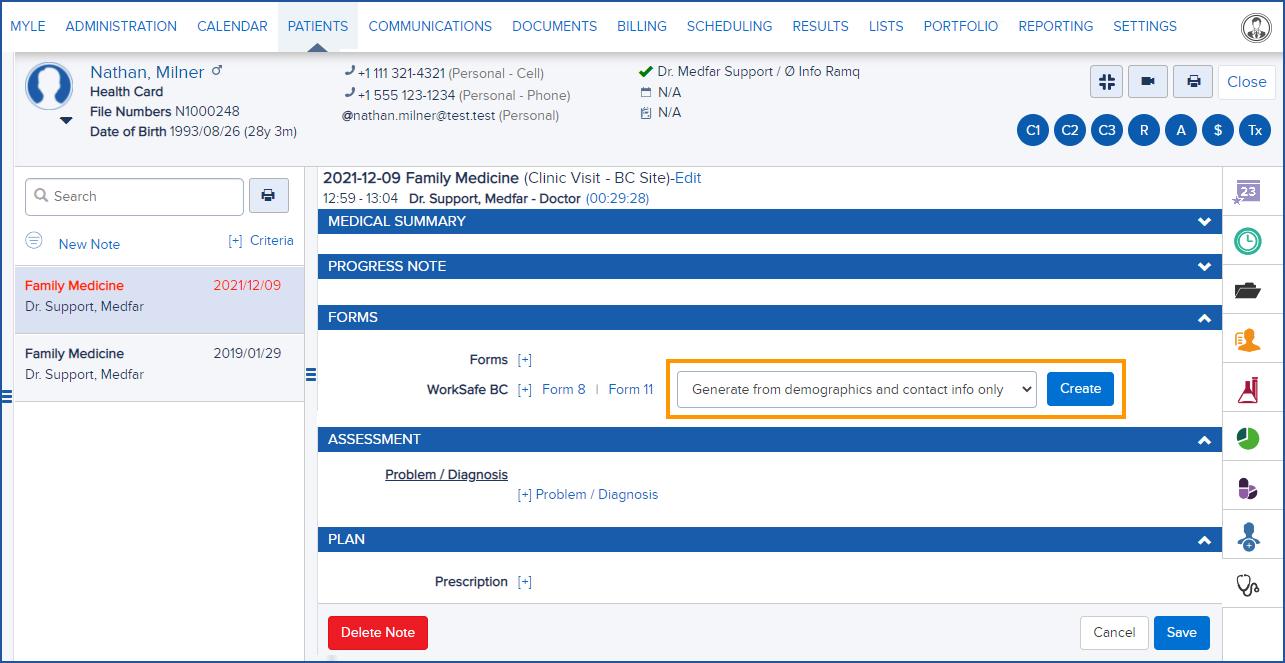Open the calendar appointments icon in right sidebar
This screenshot has width=1285, height=663.
tap(1248, 192)
